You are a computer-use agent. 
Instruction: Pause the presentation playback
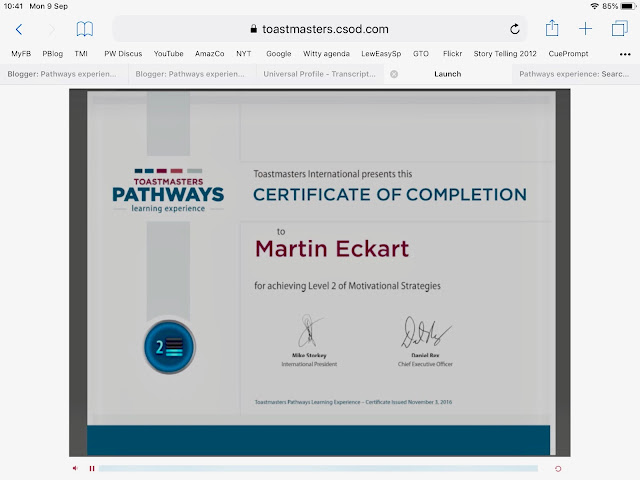coord(92,469)
